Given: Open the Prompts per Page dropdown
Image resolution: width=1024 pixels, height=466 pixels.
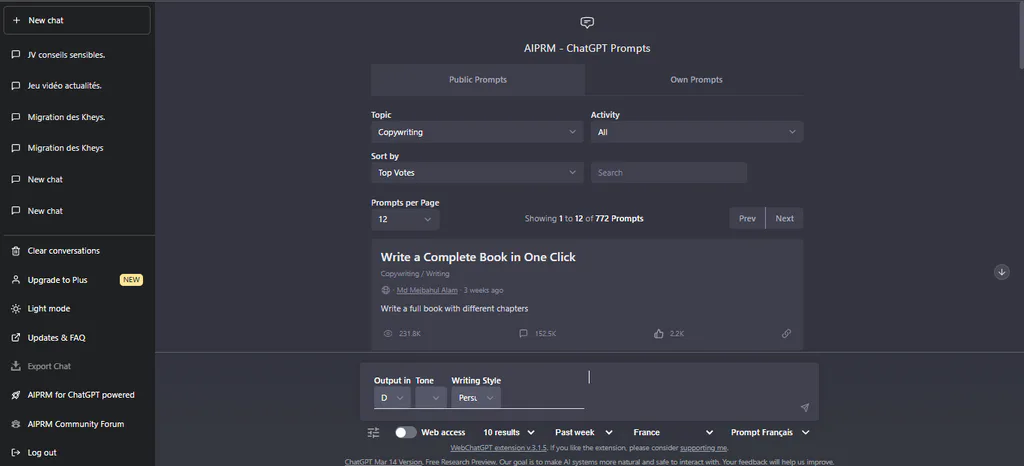Looking at the screenshot, I should tap(405, 219).
